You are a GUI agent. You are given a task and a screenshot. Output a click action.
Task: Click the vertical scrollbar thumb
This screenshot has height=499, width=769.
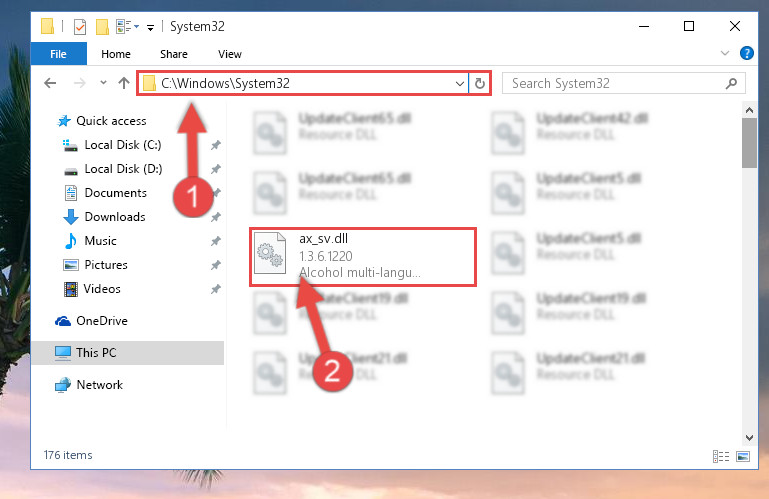point(749,143)
